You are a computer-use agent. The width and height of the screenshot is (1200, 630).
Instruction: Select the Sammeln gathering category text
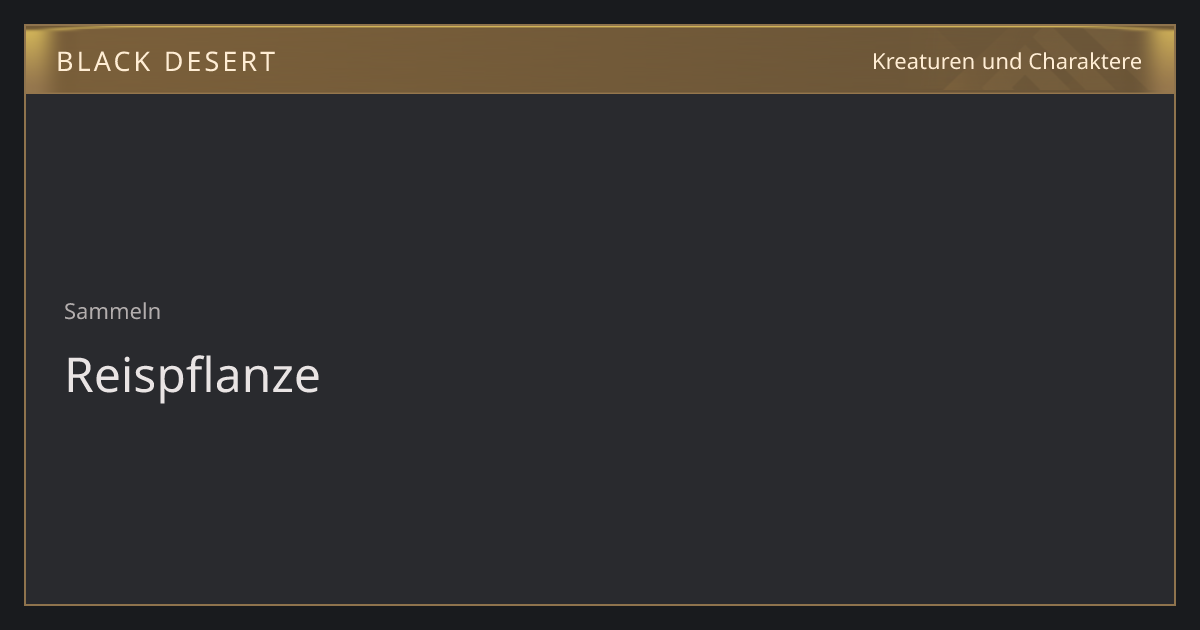(112, 311)
